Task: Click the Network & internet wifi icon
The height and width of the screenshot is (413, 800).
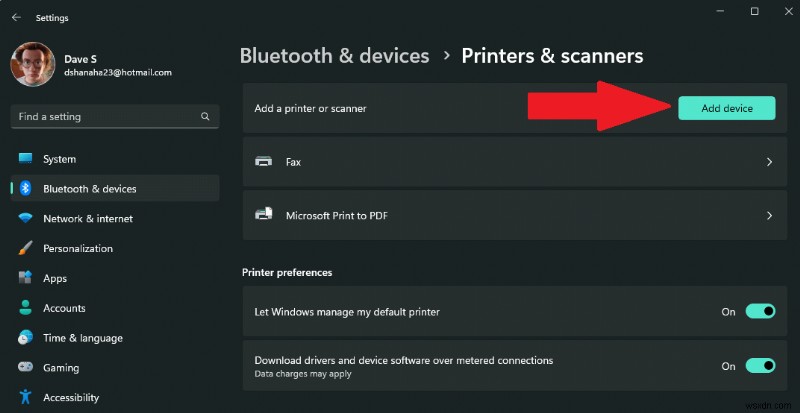Action: click(25, 219)
